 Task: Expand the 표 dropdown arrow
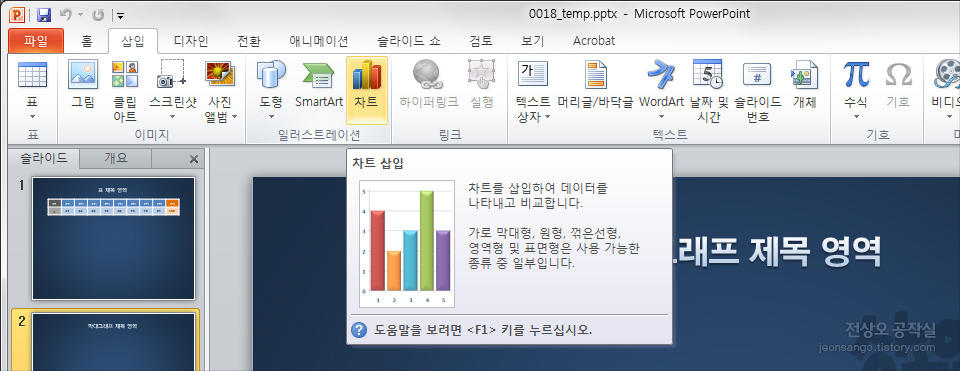click(32, 116)
